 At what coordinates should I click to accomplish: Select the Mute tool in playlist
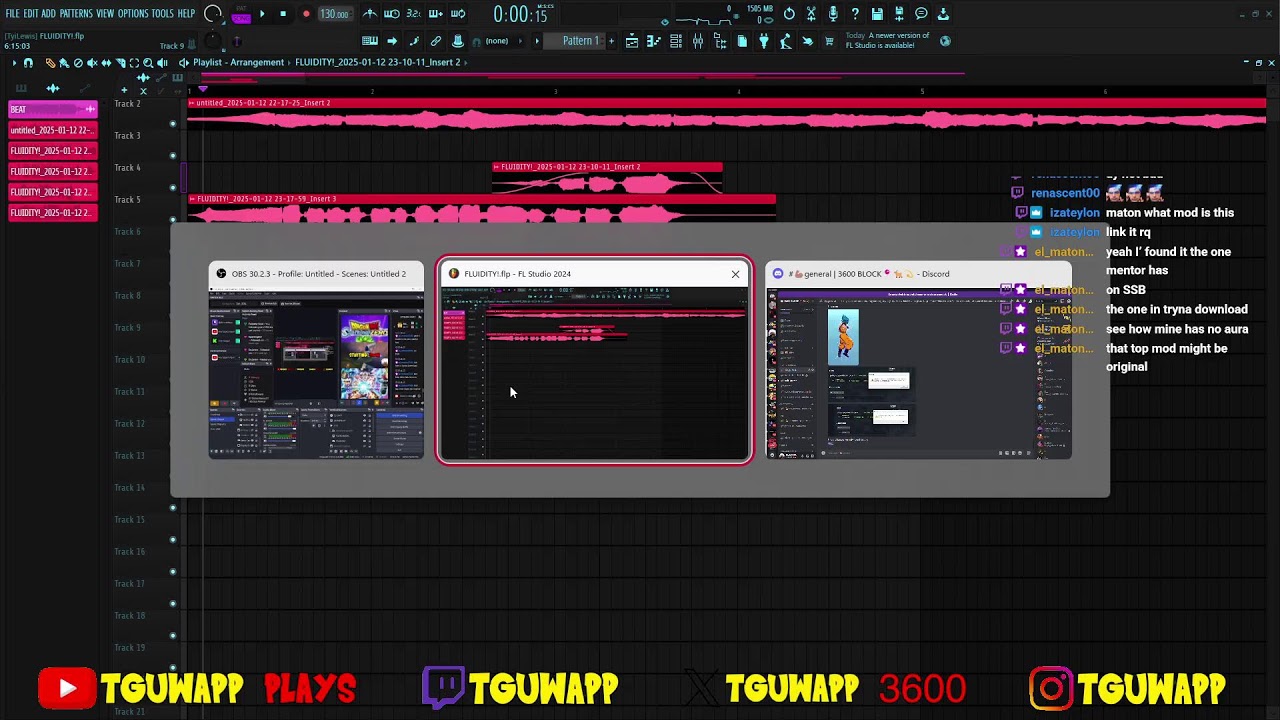point(92,62)
